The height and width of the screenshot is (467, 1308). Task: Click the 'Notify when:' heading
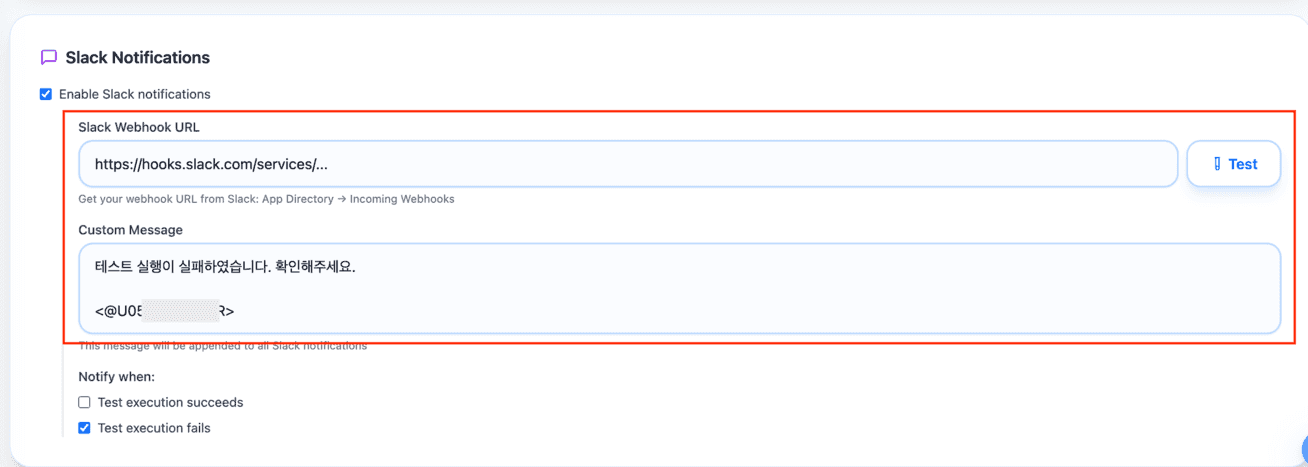(x=116, y=377)
